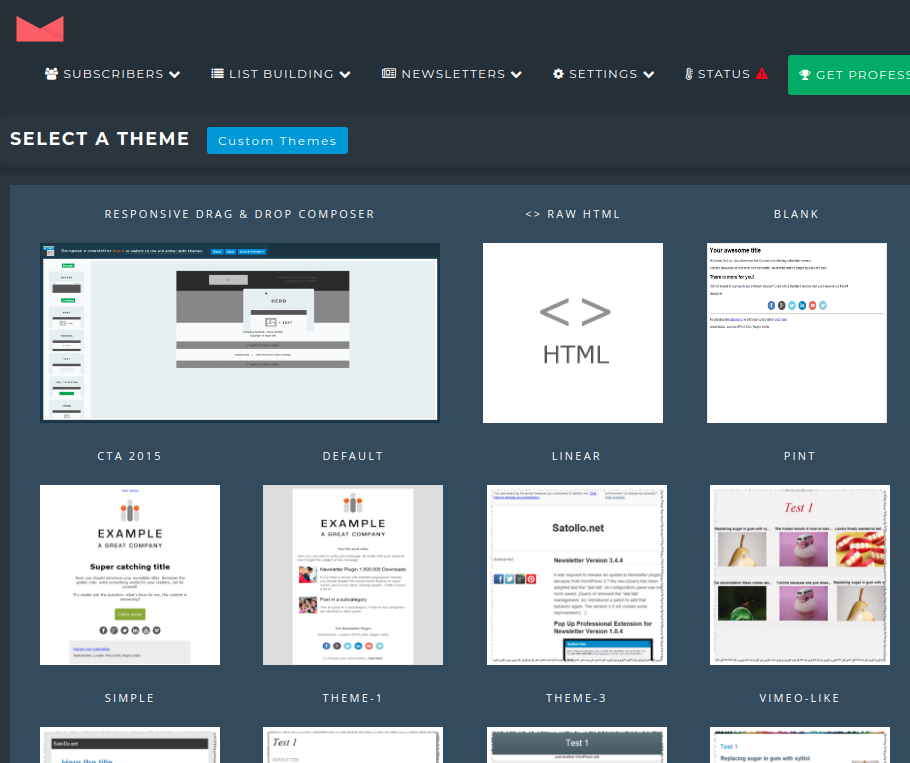Screen dimensions: 910x763
Task: Click the List Building list icon
Action: click(x=218, y=74)
